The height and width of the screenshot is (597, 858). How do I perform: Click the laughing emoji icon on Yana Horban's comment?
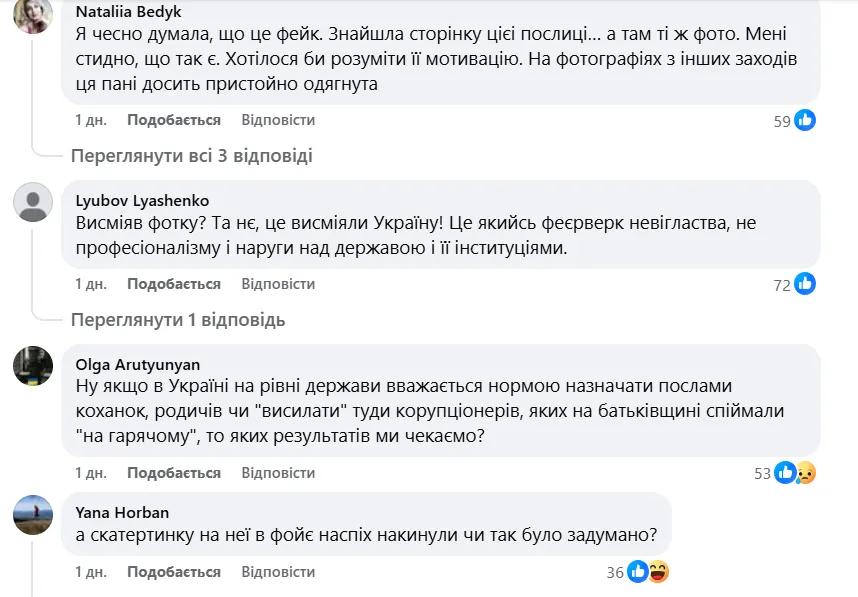(659, 572)
